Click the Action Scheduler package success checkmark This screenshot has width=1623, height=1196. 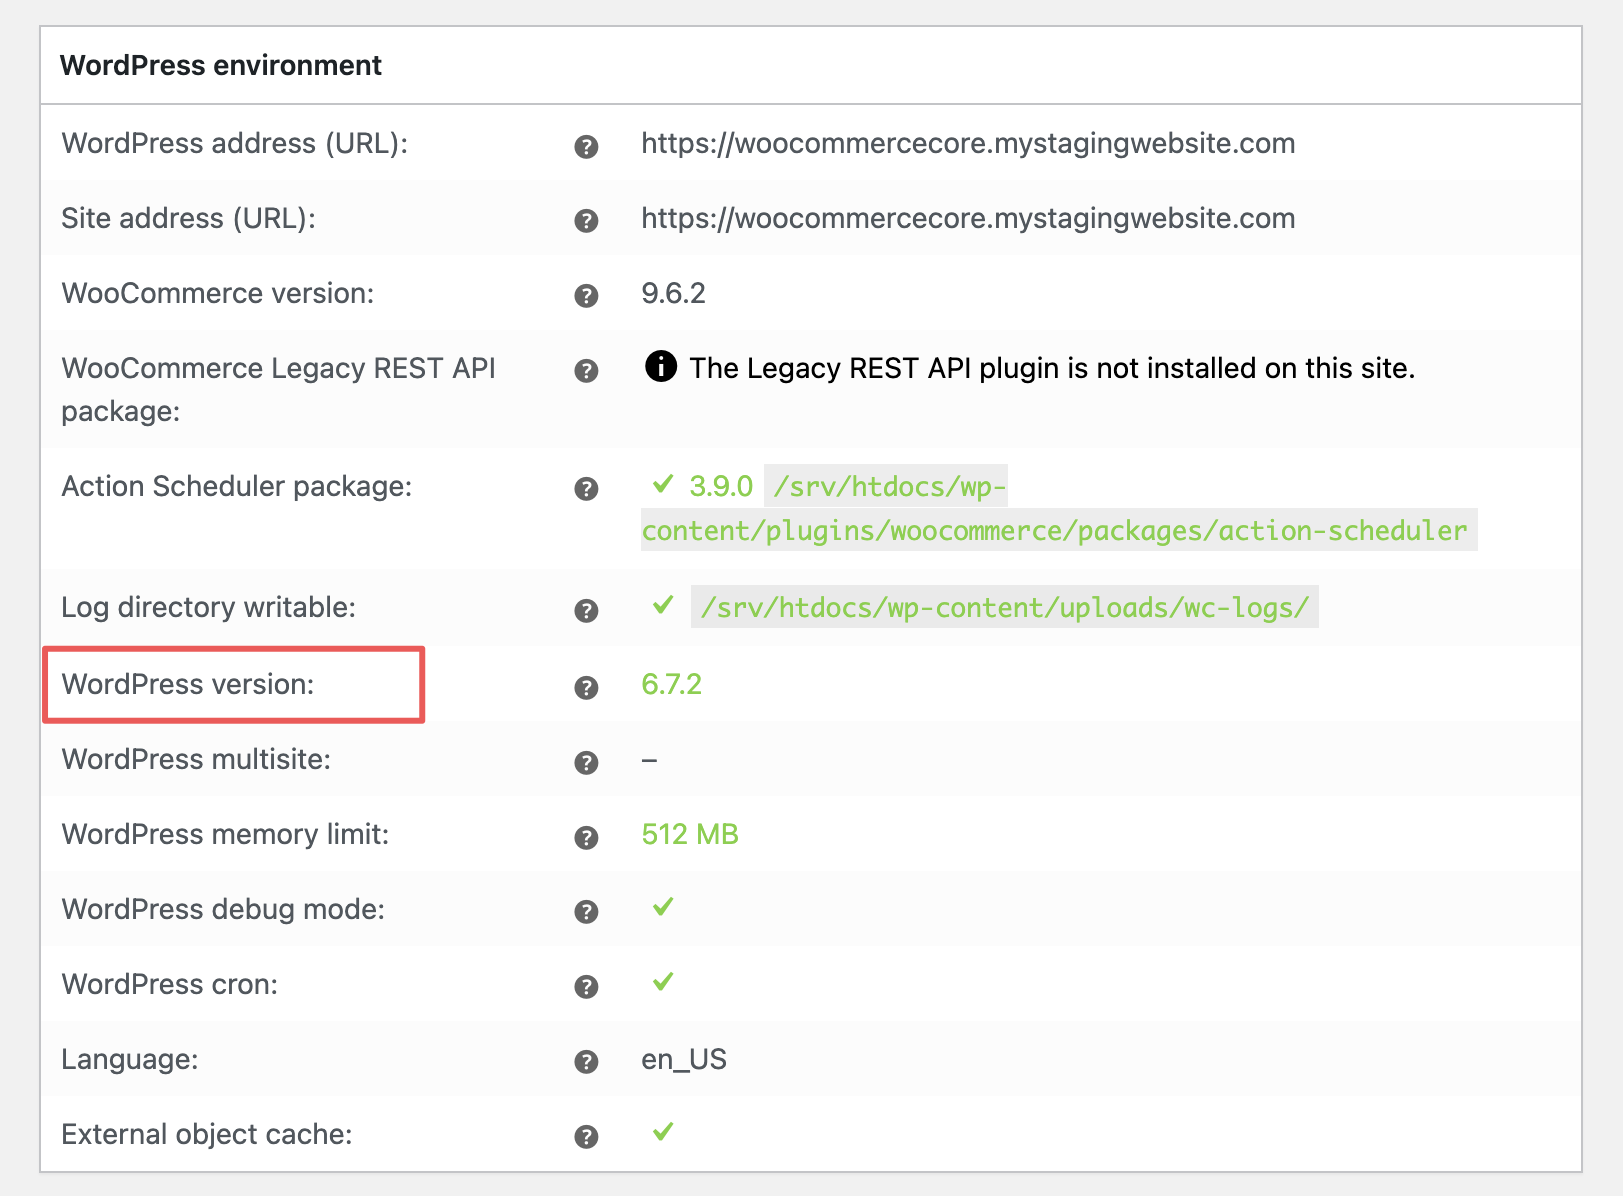click(x=662, y=486)
